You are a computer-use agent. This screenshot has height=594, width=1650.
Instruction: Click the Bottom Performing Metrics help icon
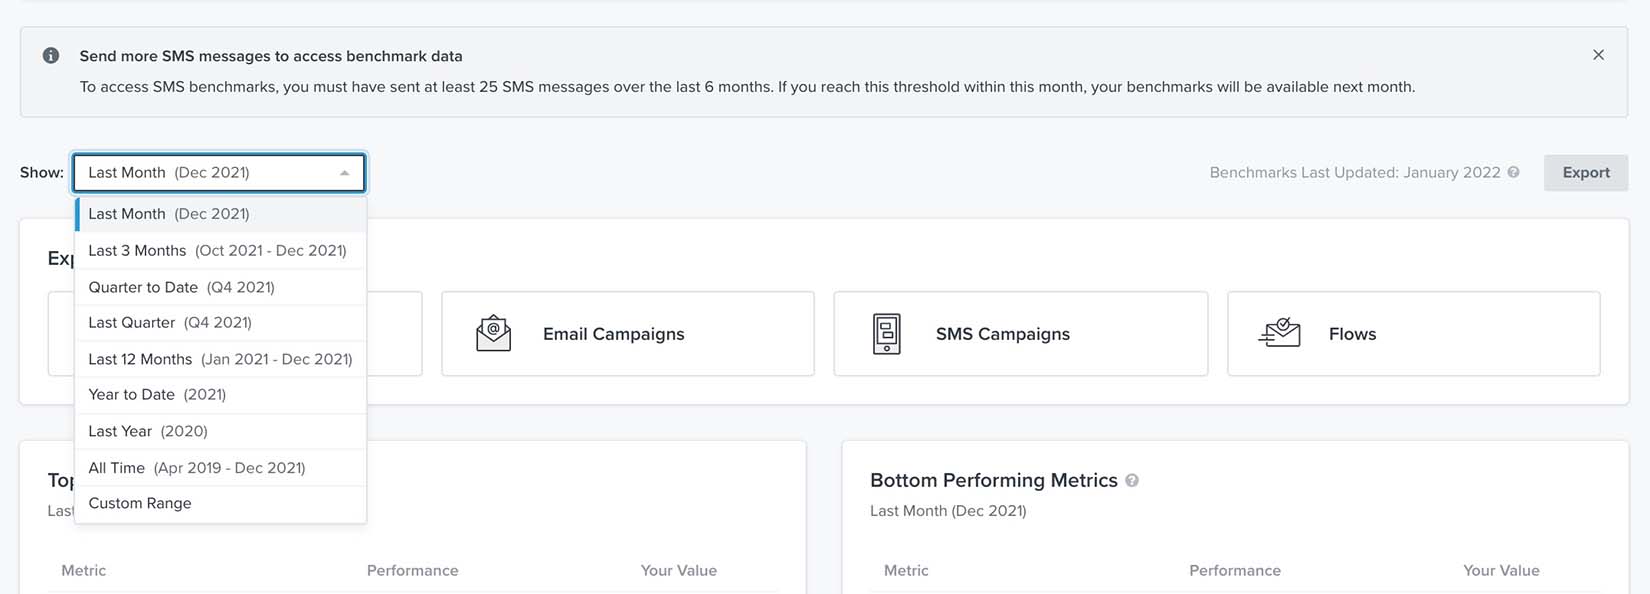tap(1132, 480)
